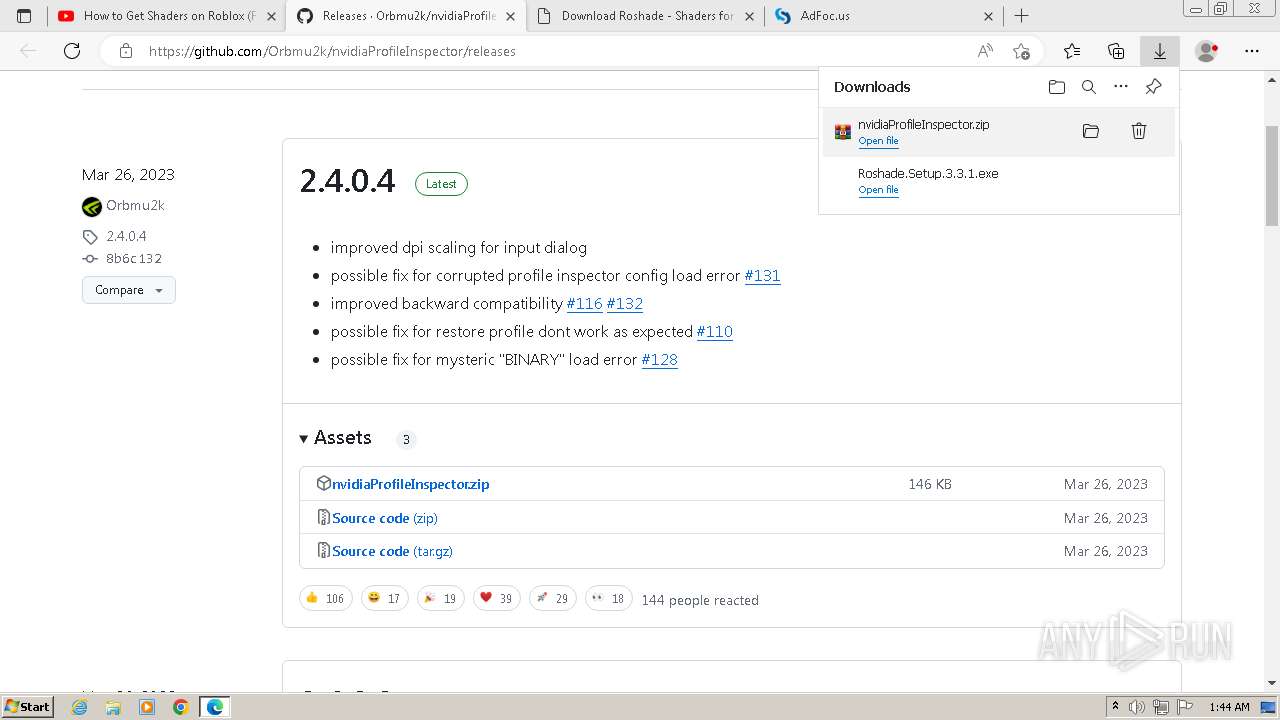Click the laugh emoji reaction
Image resolution: width=1280 pixels, height=720 pixels.
coord(385,598)
